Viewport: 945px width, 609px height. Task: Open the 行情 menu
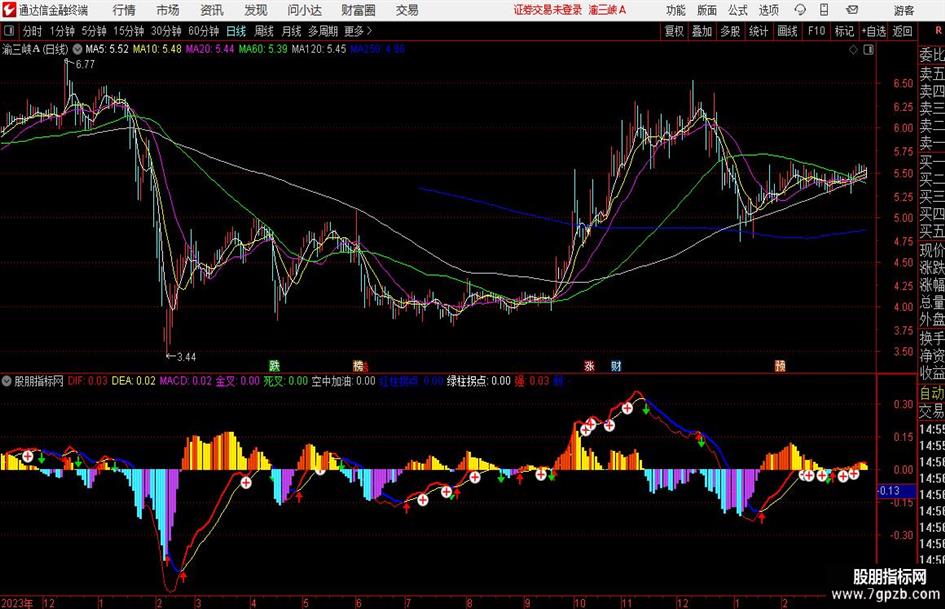point(124,10)
